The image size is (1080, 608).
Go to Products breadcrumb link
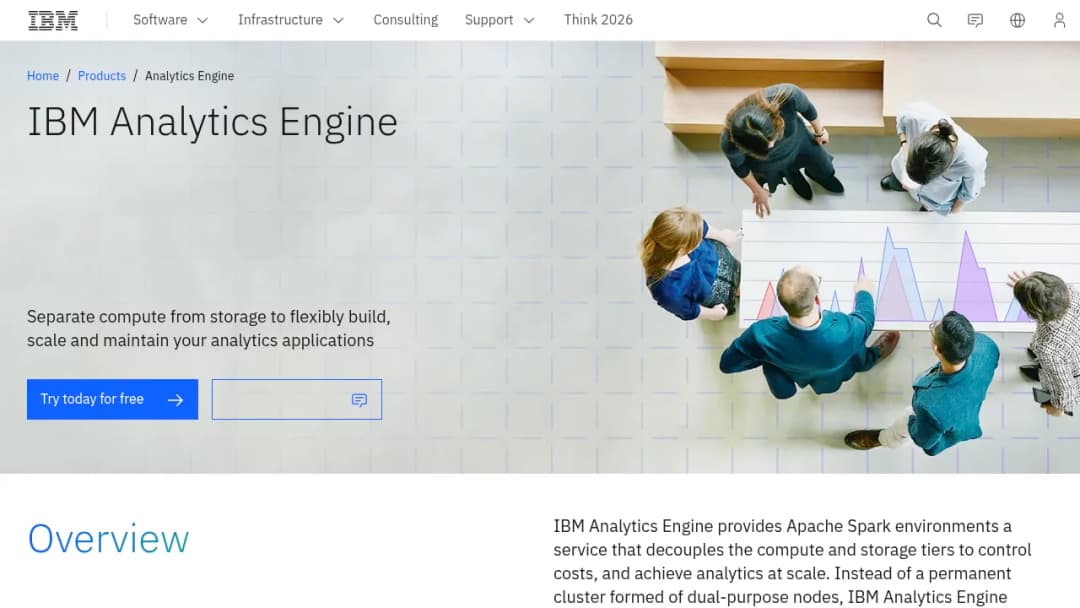coord(102,76)
